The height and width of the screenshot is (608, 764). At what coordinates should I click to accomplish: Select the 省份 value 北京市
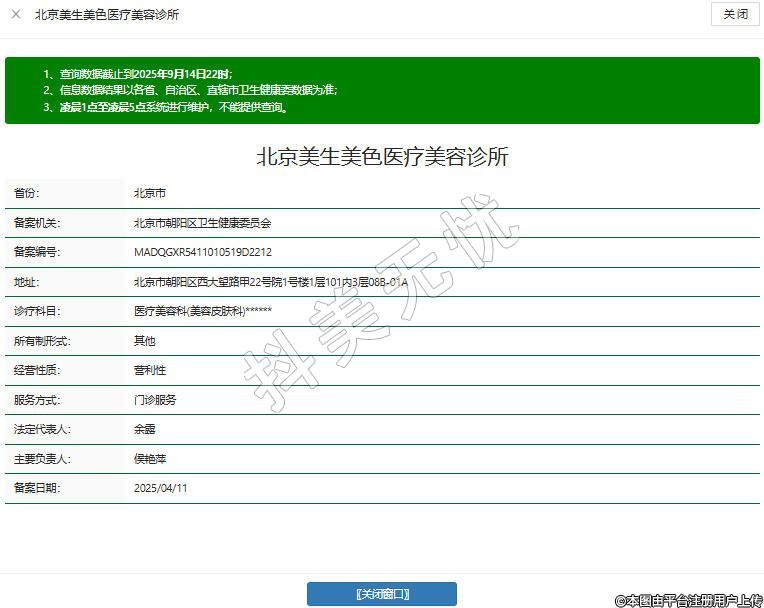[x=150, y=193]
